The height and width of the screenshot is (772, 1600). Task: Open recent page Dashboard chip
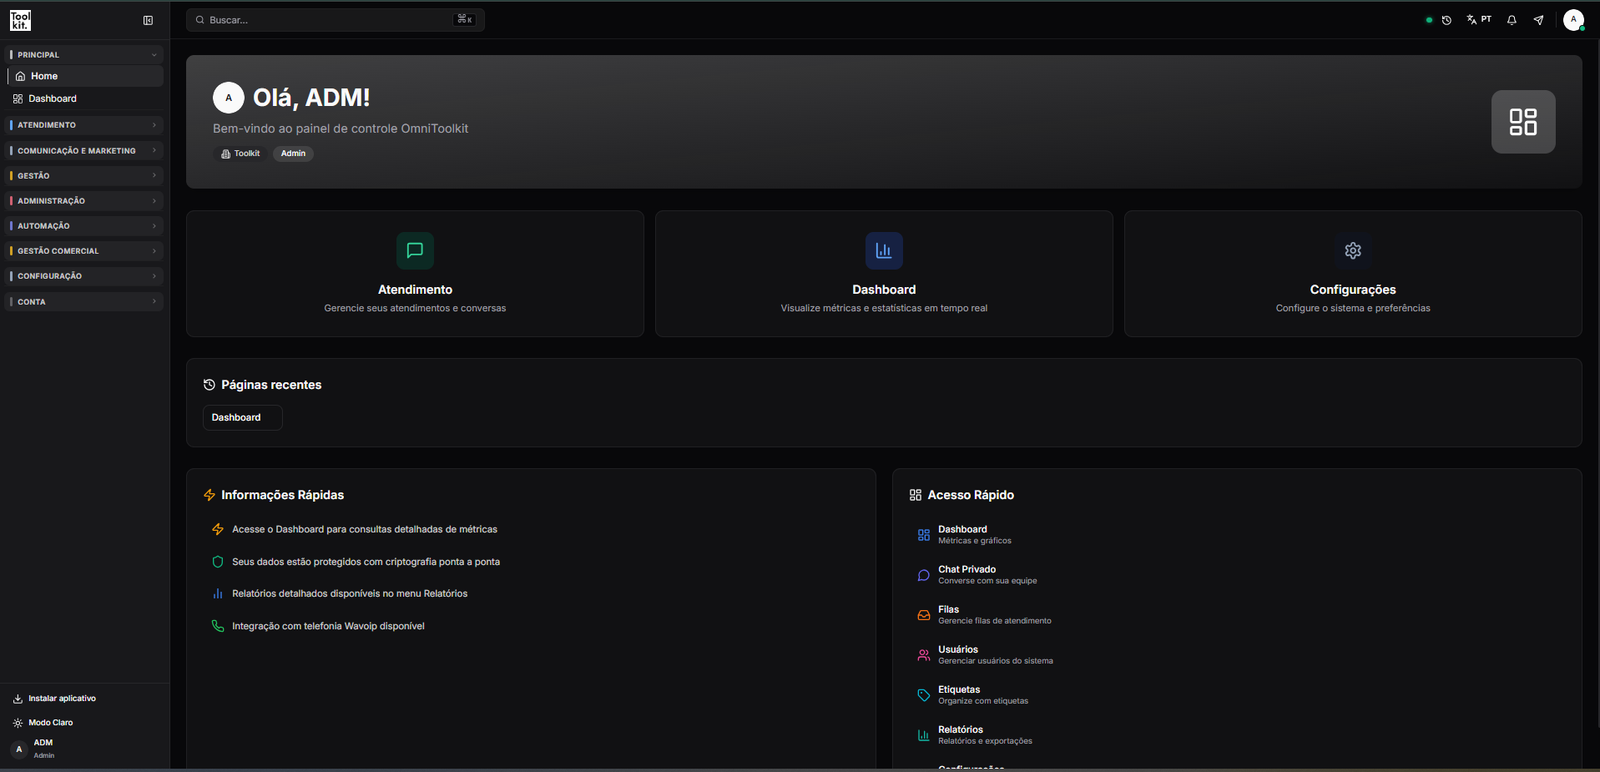(x=242, y=417)
